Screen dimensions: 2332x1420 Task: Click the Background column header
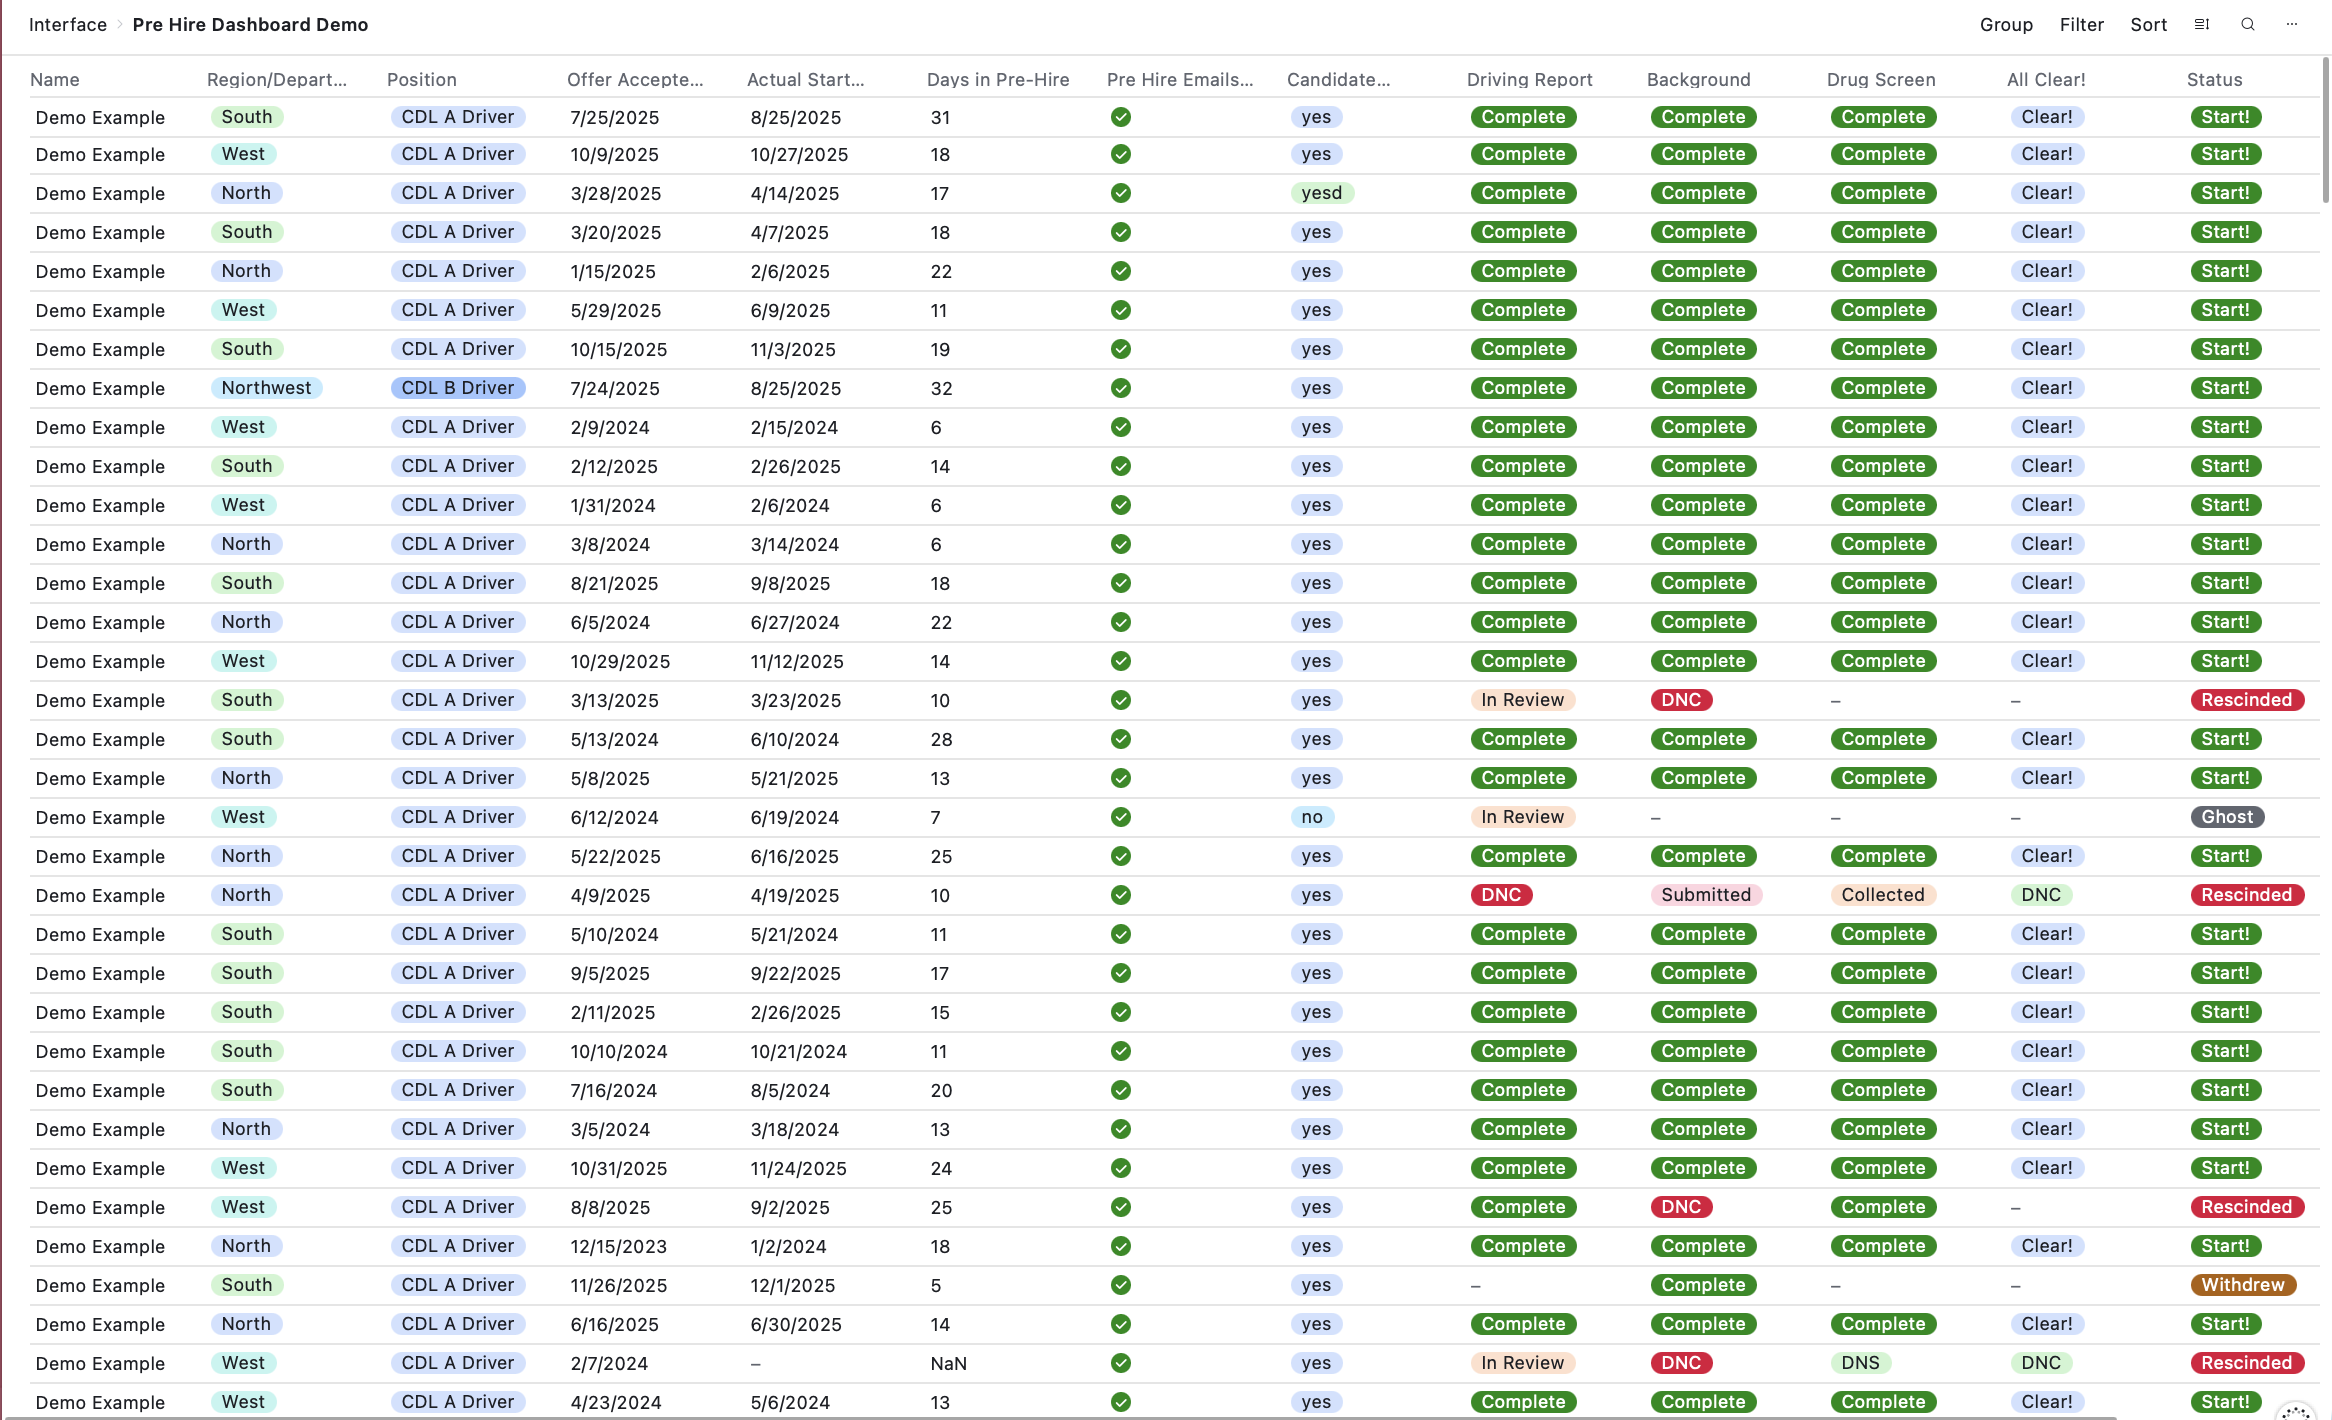1699,79
